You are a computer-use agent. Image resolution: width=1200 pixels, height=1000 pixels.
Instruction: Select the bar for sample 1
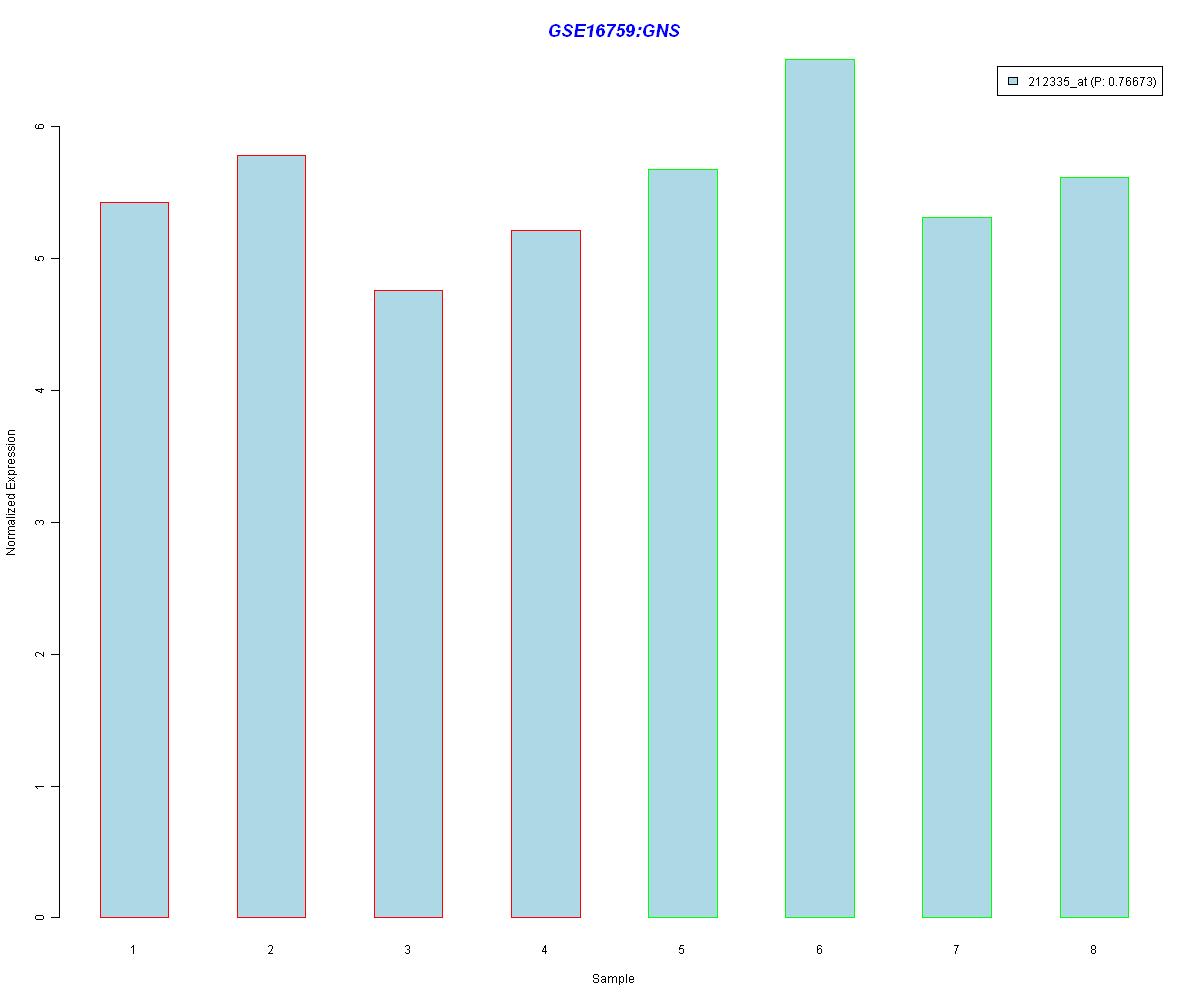(x=134, y=560)
